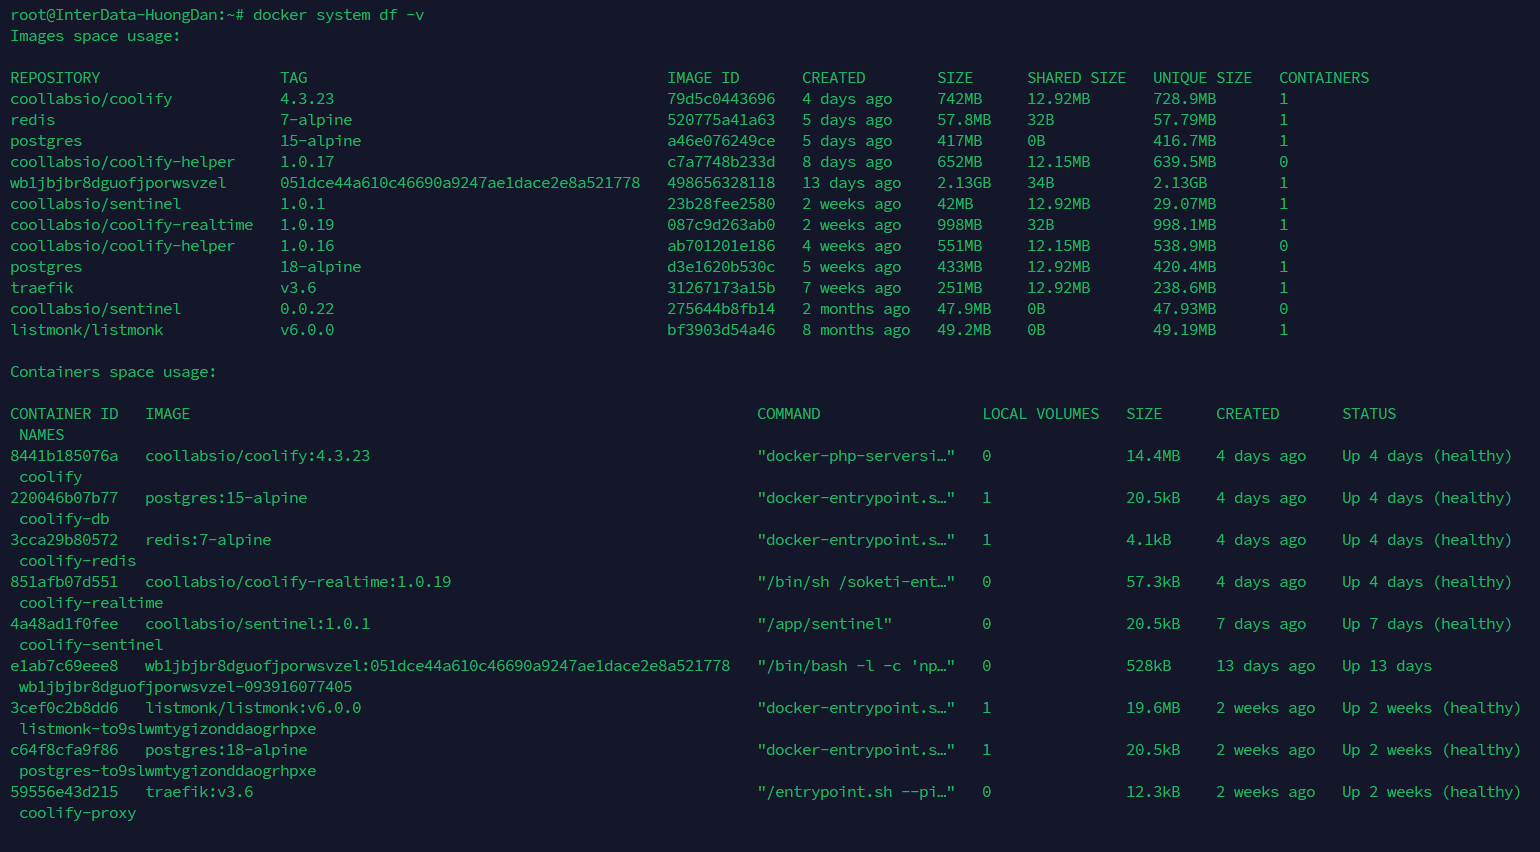Click the 7-alpine tag
The width and height of the screenshot is (1540, 852).
point(316,120)
